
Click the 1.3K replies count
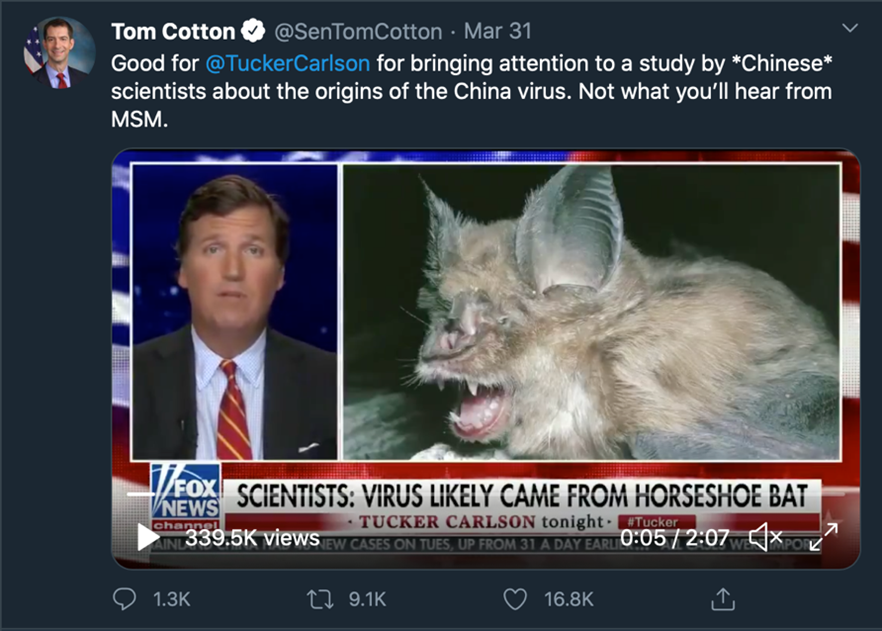point(171,599)
